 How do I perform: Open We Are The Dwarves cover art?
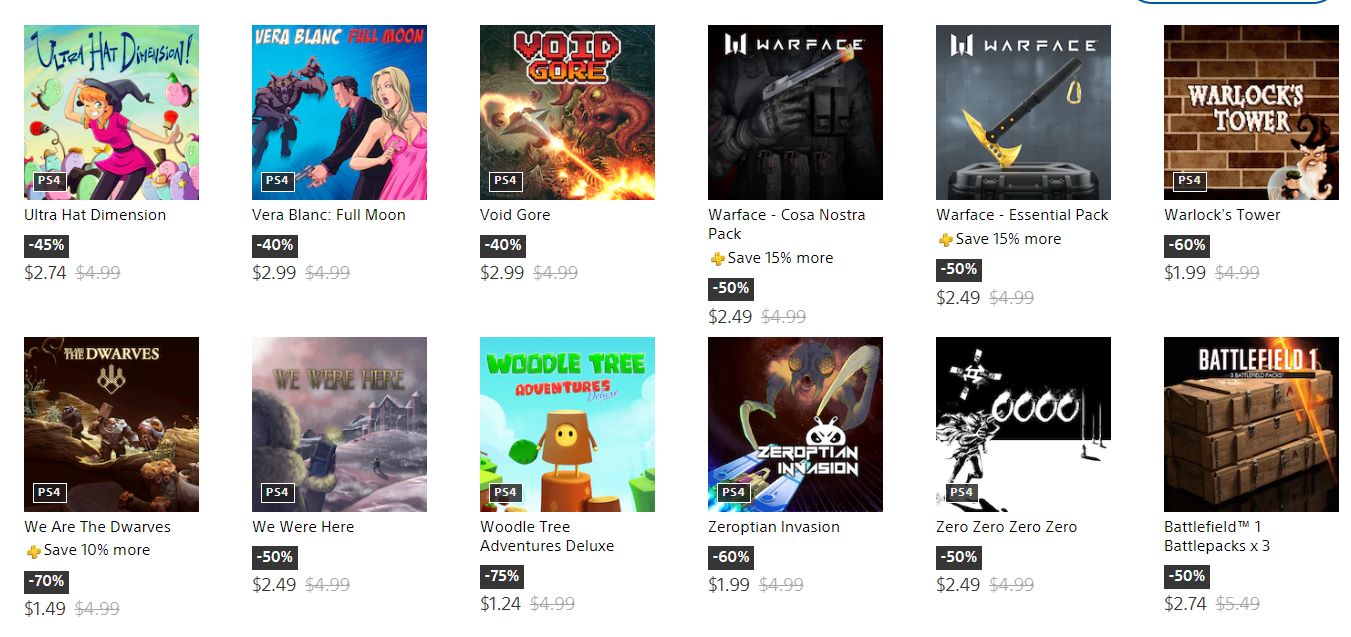tap(111, 424)
